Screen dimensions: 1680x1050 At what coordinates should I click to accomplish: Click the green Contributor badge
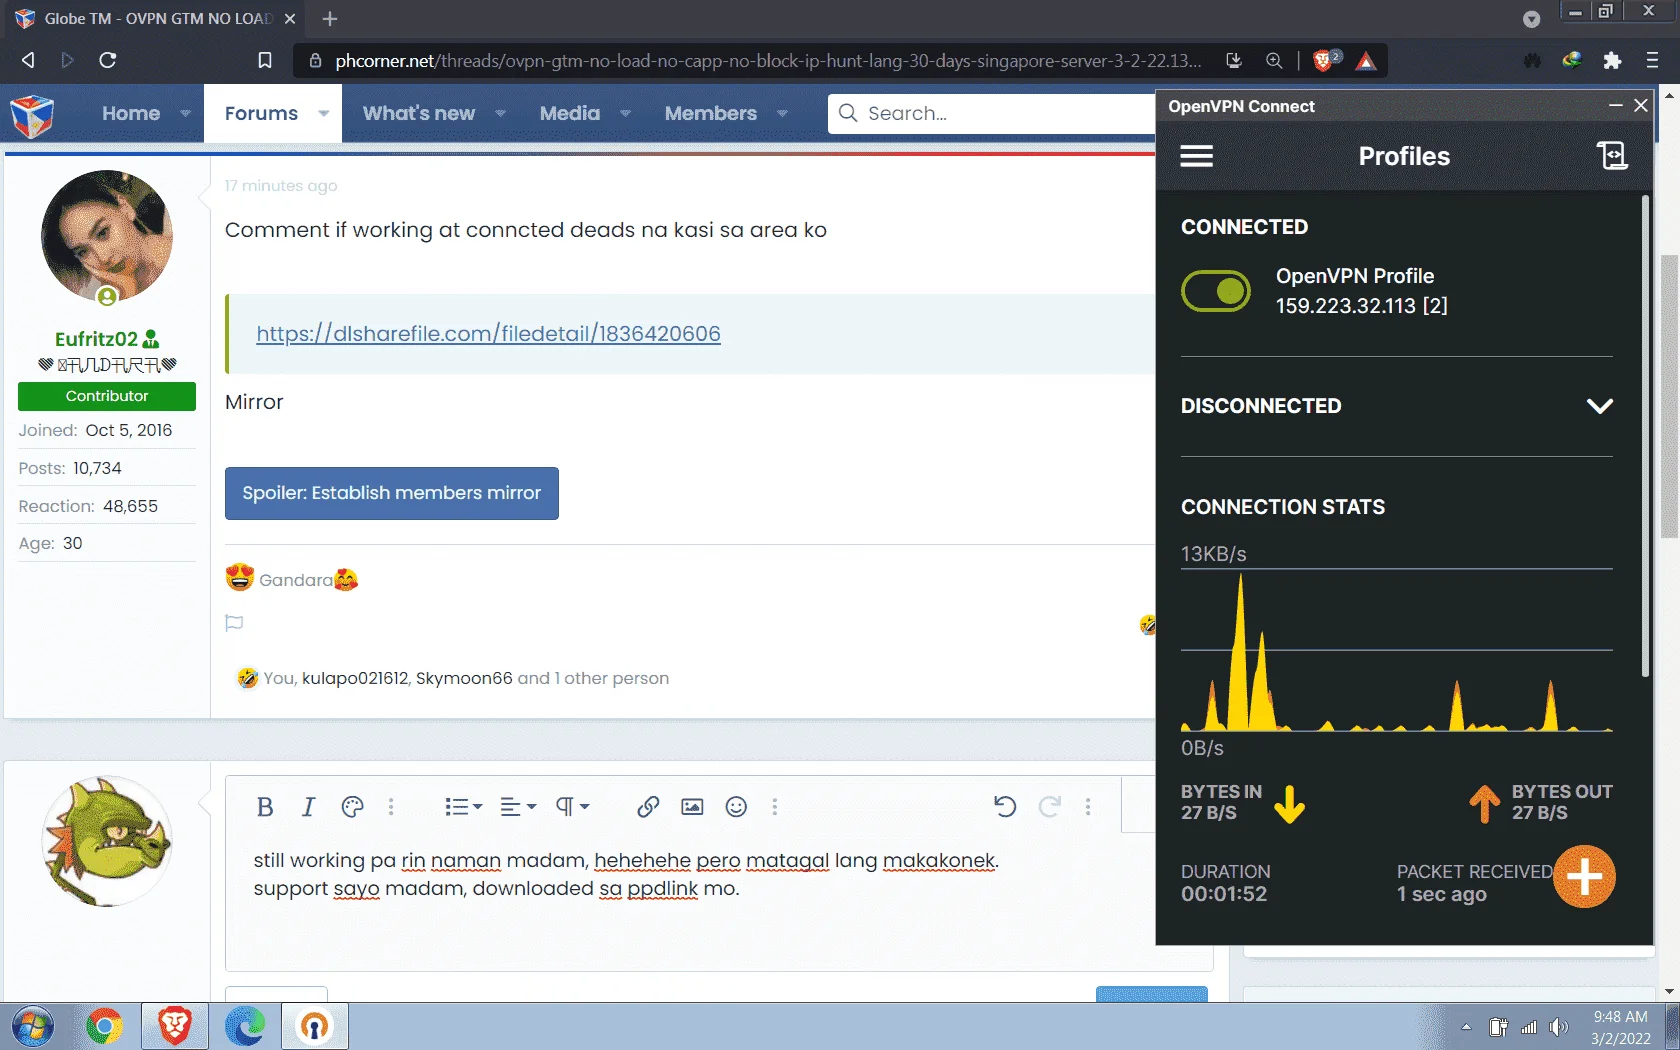pyautogui.click(x=107, y=396)
